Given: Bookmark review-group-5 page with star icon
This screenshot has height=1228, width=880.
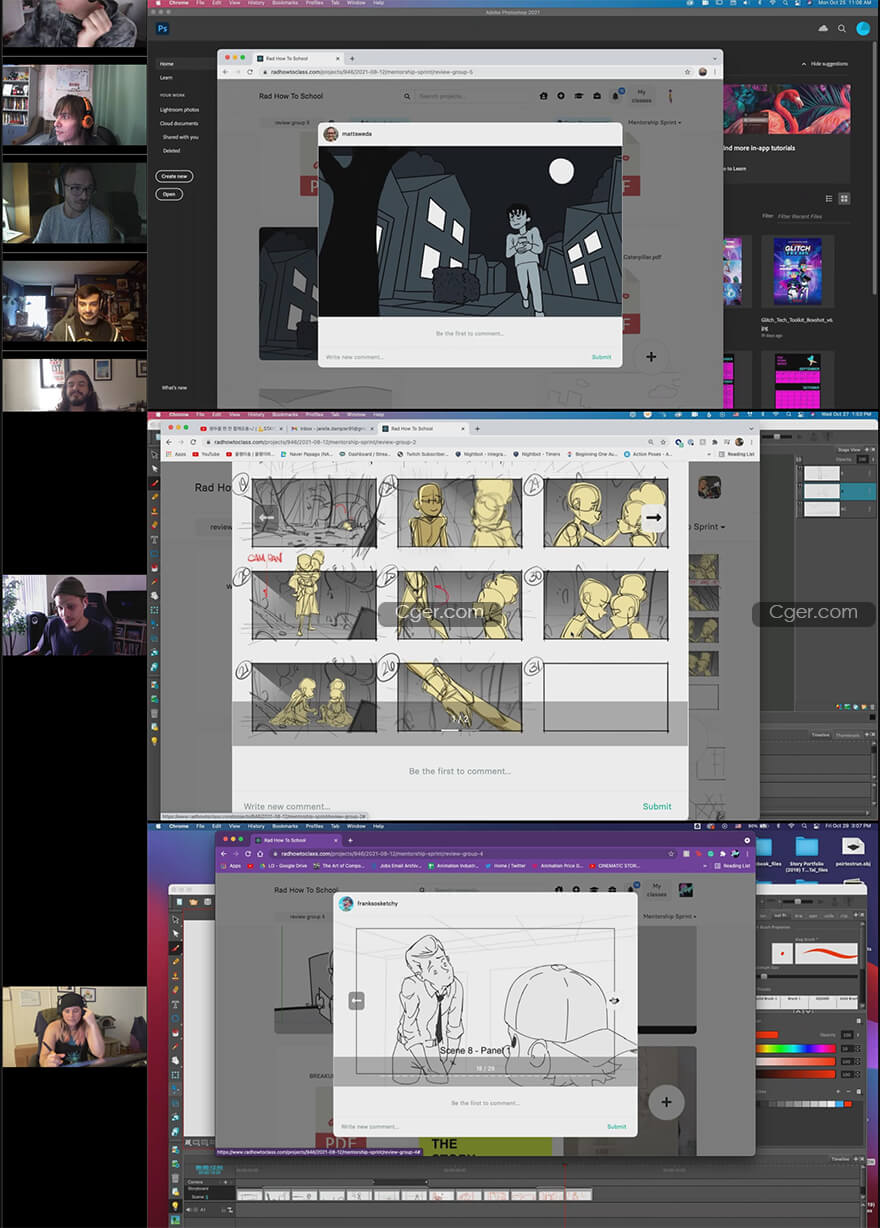Looking at the screenshot, I should coord(690,72).
